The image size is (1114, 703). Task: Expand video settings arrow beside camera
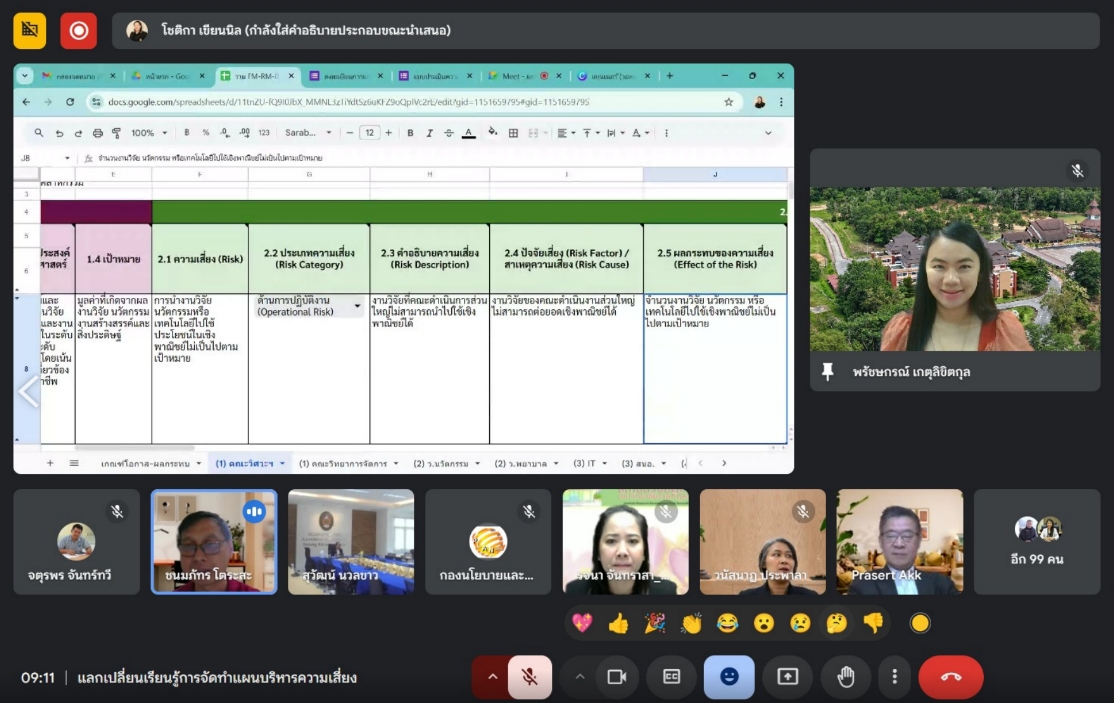579,677
